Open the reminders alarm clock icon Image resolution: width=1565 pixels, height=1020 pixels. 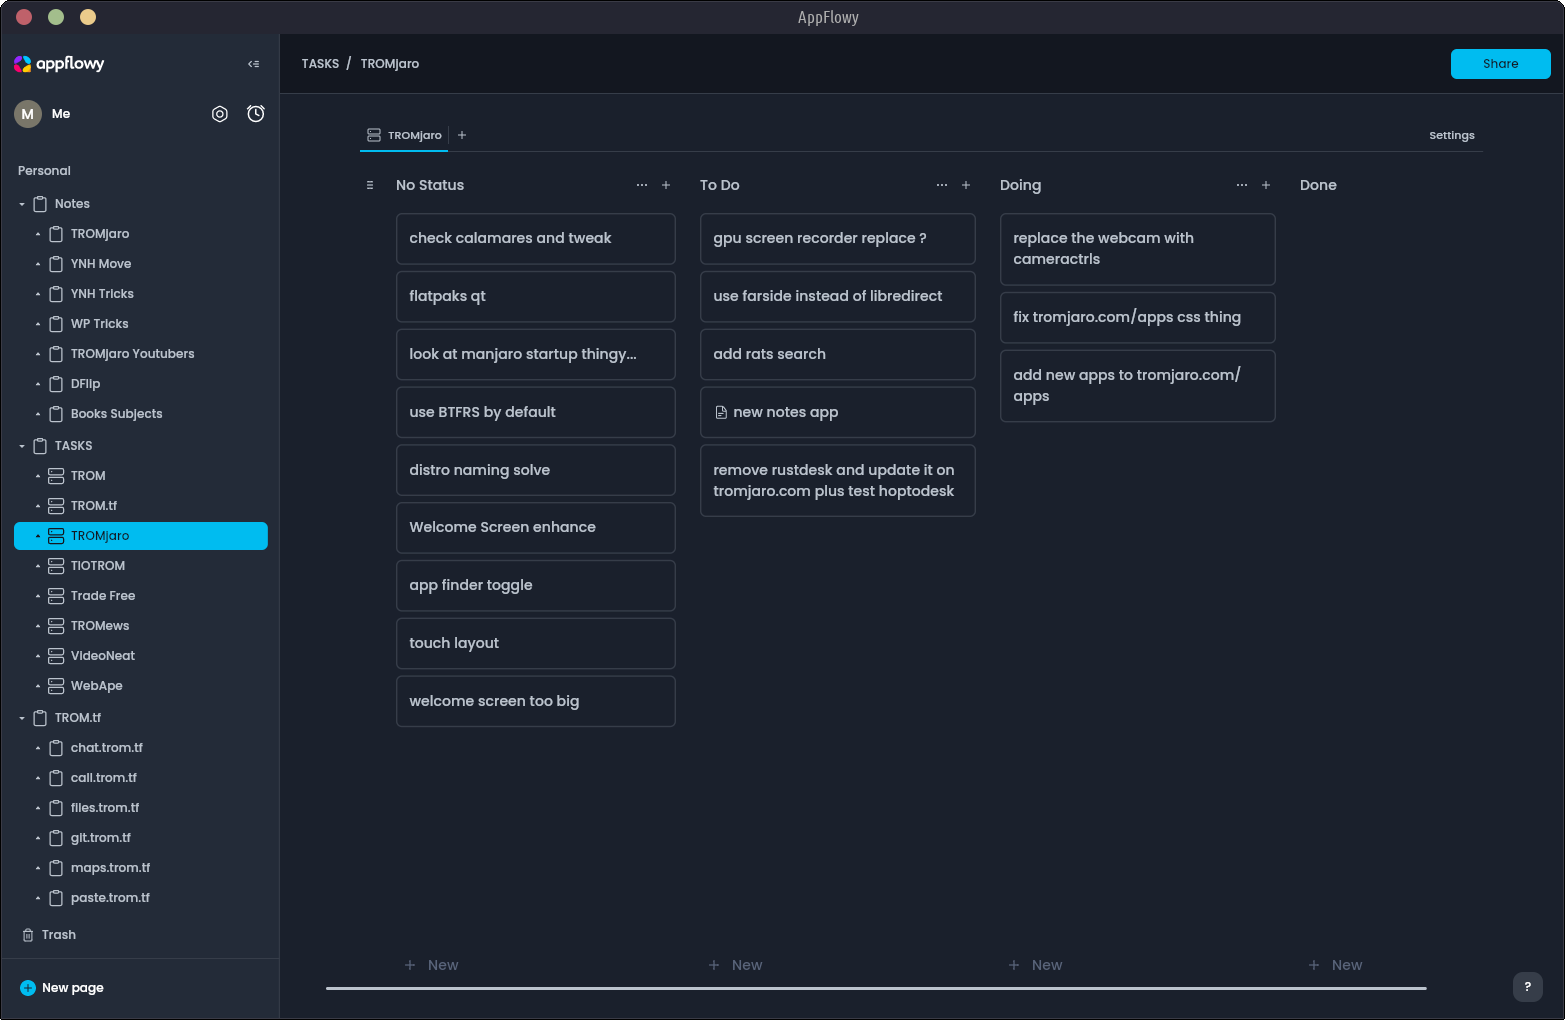pos(256,114)
